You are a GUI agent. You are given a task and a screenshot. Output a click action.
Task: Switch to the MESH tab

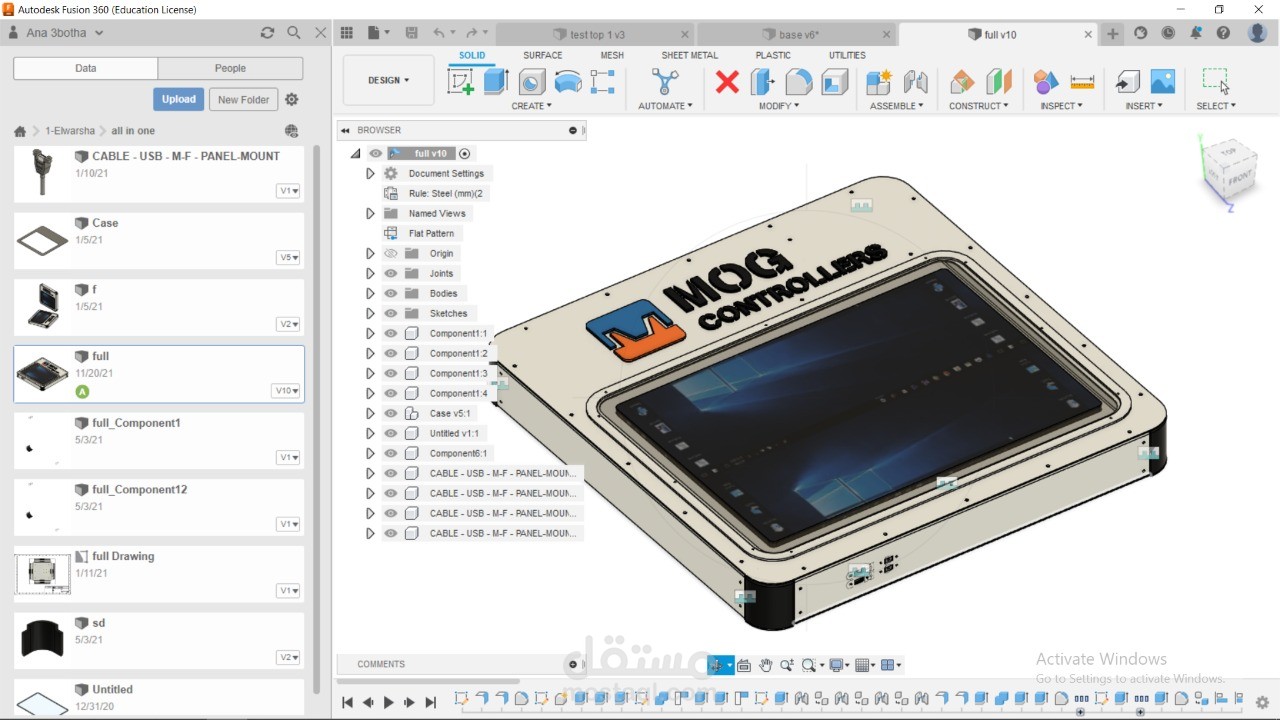(x=612, y=56)
